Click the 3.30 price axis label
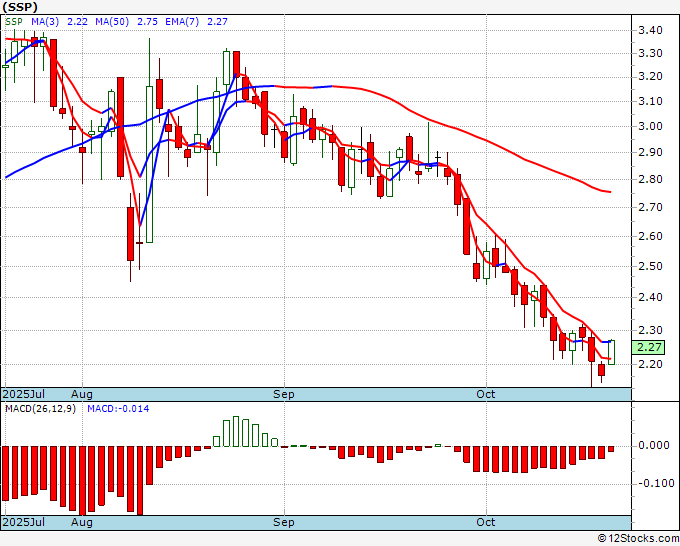Viewport: 680px width, 546px height. (x=650, y=53)
